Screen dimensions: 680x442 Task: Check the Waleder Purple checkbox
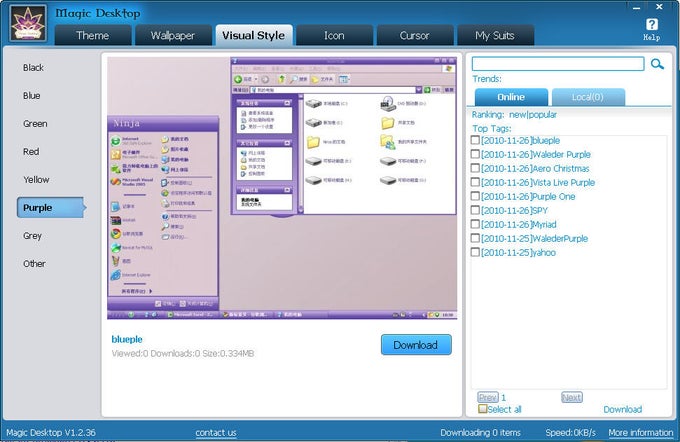(475, 154)
